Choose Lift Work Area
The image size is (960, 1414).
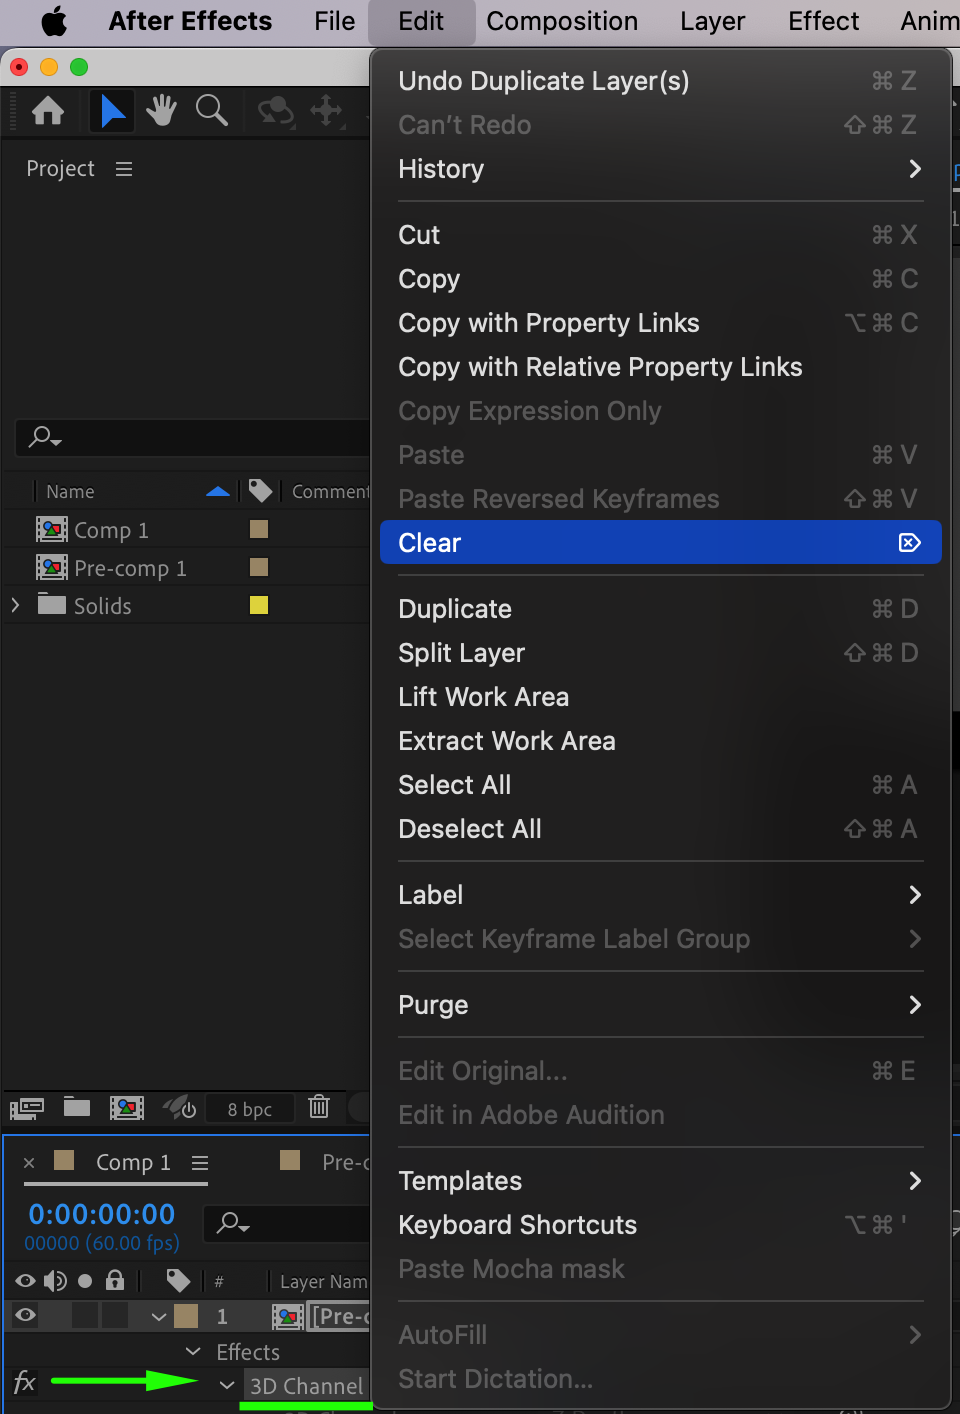(x=660, y=697)
